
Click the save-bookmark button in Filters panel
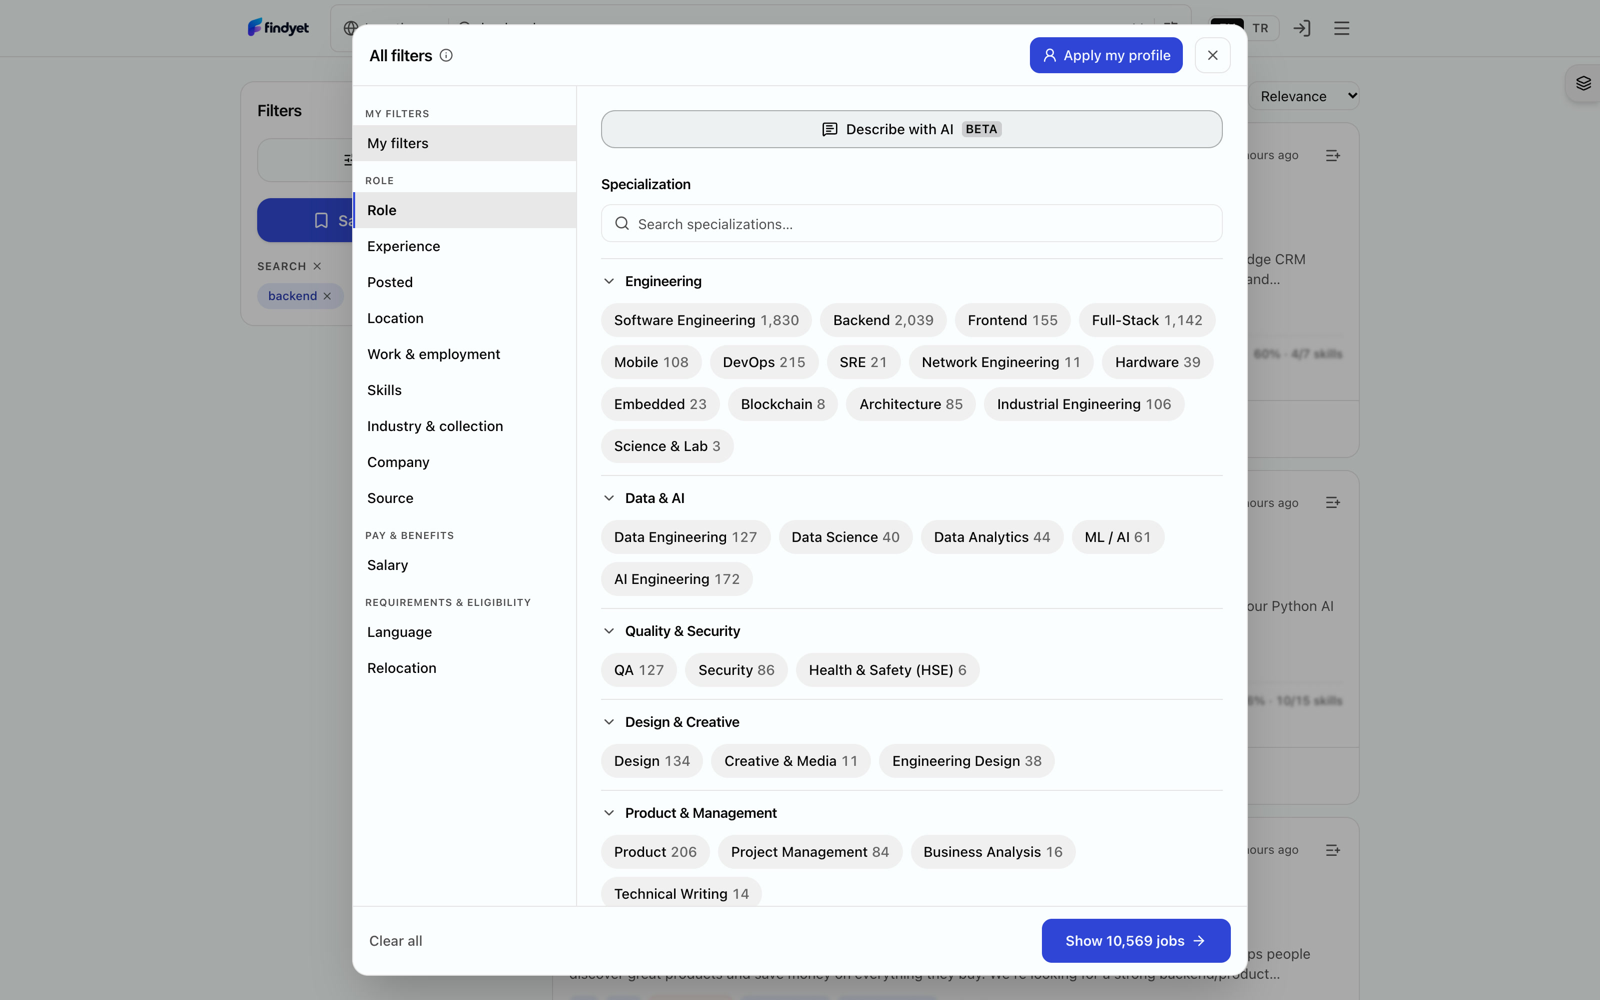(305, 220)
